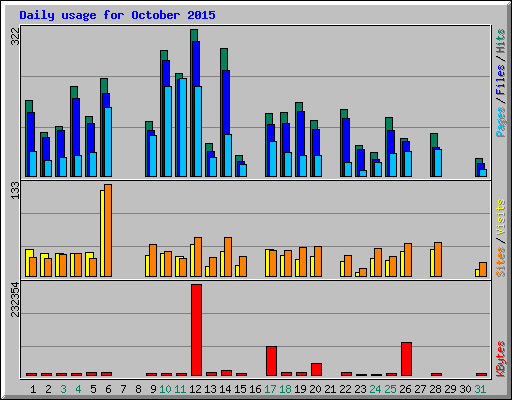Click the 'Hits' legend label
This screenshot has height=400, width=512.
(x=501, y=41)
